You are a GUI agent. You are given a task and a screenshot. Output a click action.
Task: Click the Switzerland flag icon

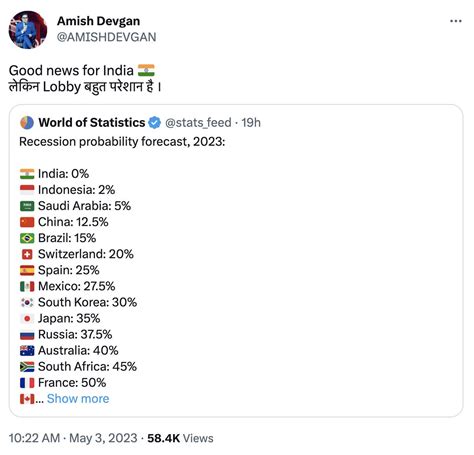tap(27, 254)
